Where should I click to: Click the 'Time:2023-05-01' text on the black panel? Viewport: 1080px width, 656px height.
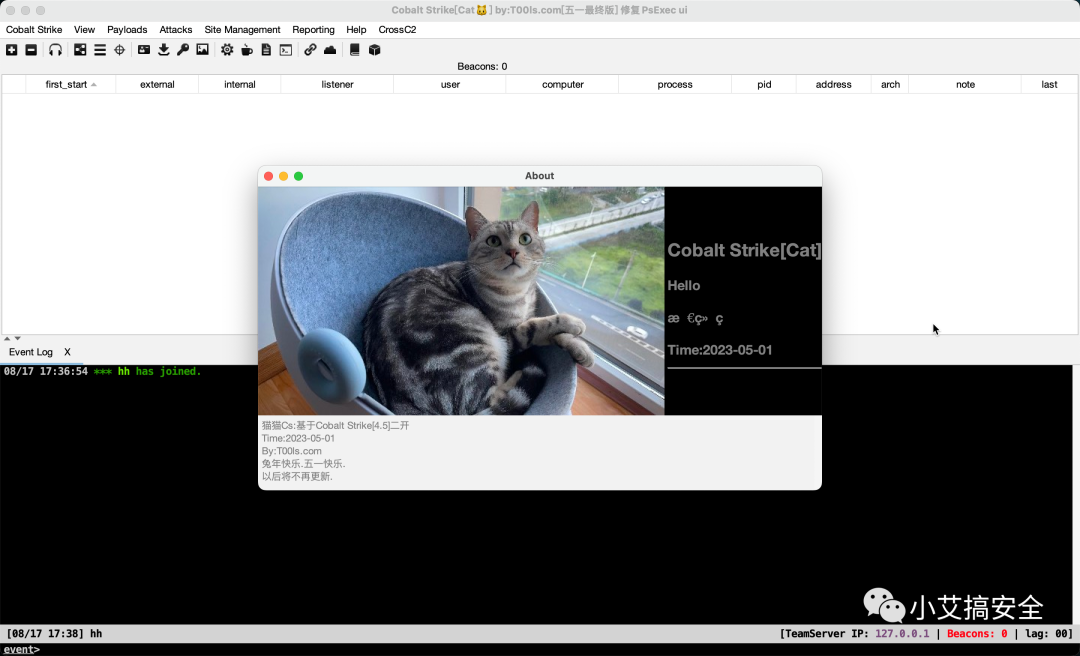720,350
